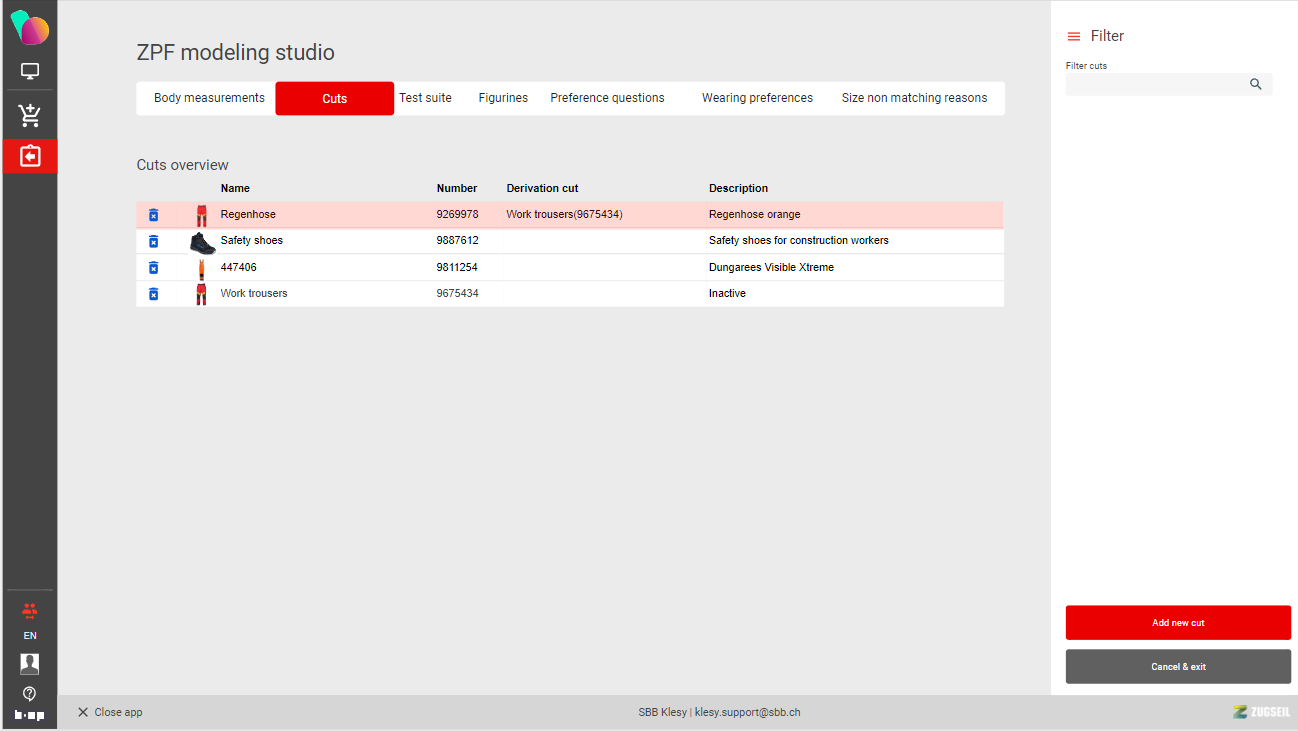Click the search magnifier in Filter cuts

(1256, 85)
